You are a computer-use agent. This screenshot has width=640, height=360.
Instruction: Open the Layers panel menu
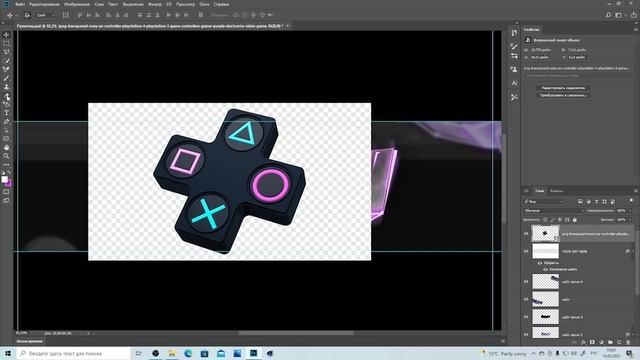click(636, 191)
